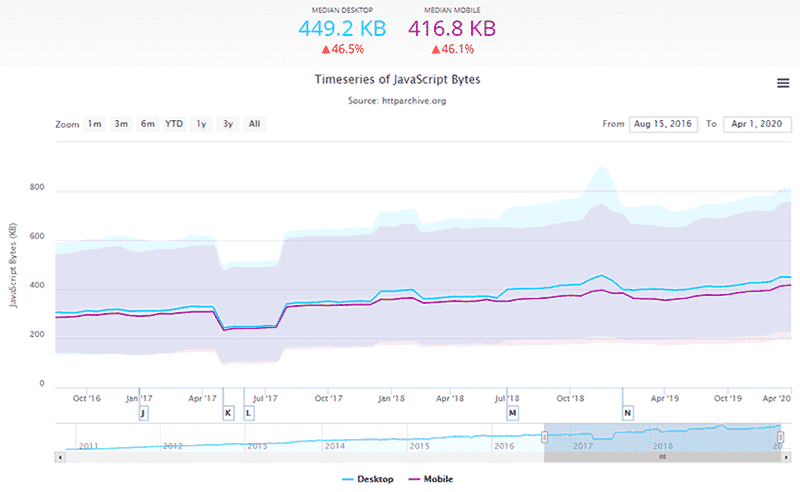The image size is (800, 492).
Task: Zoom to year-to-date with YTD
Action: click(x=175, y=124)
